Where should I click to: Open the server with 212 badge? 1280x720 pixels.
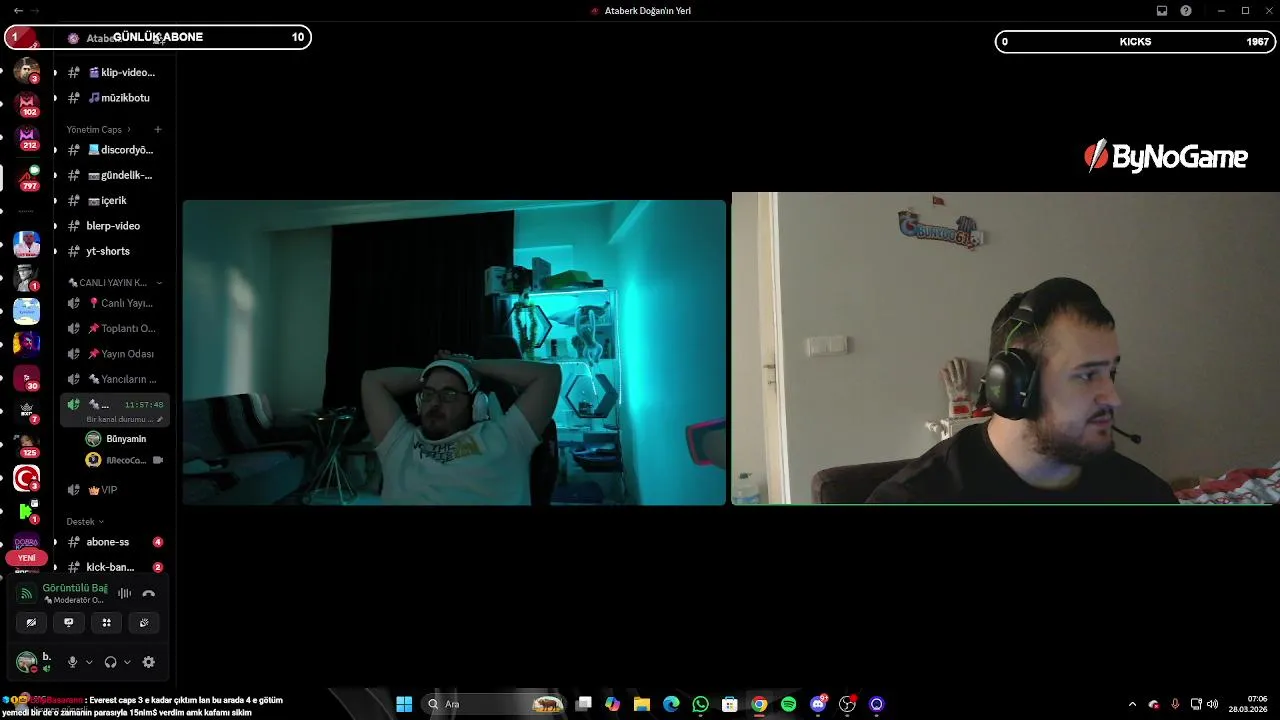[27, 138]
